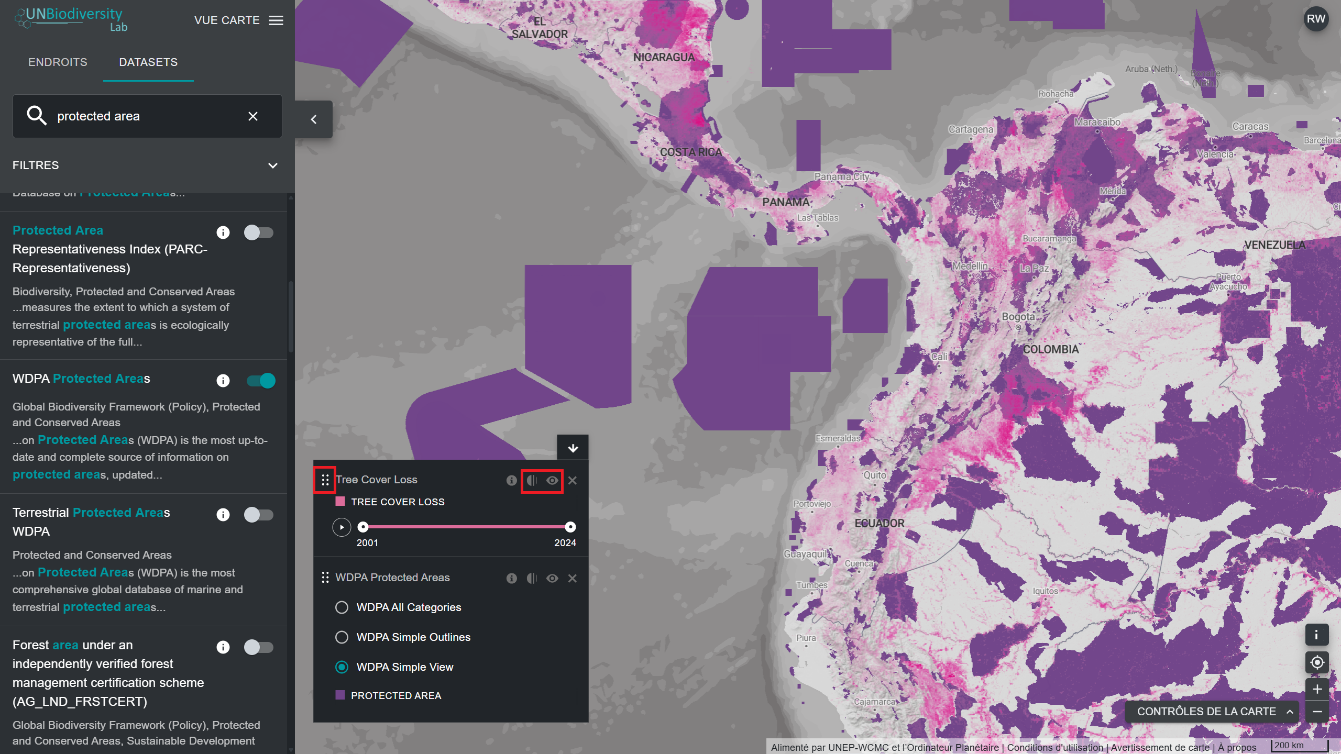1341x754 pixels.
Task: Zoom in on the map
Action: (x=1317, y=689)
